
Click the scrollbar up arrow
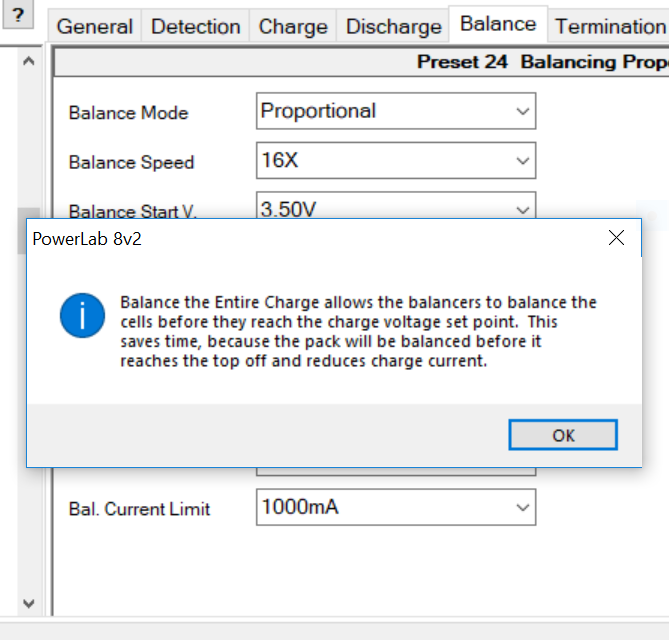click(28, 62)
